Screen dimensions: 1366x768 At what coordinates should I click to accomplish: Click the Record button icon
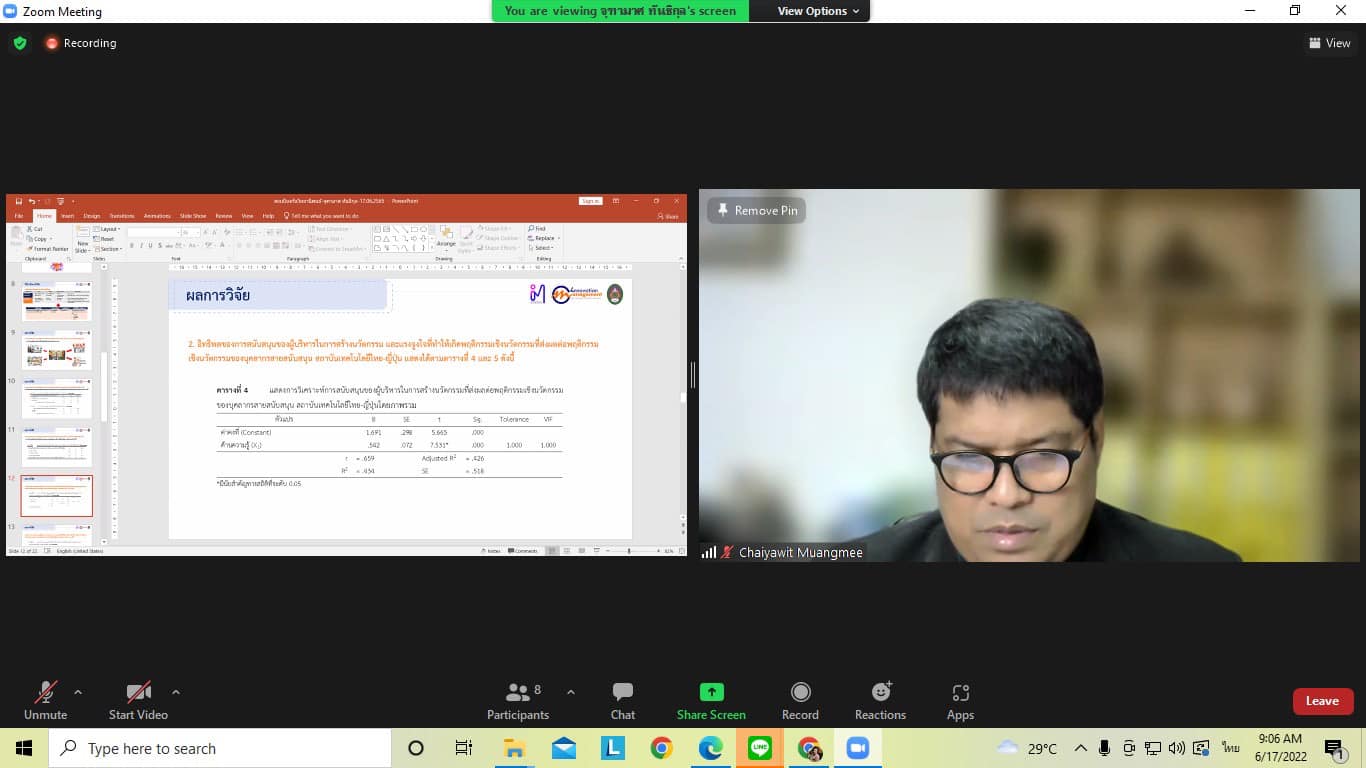[x=800, y=692]
